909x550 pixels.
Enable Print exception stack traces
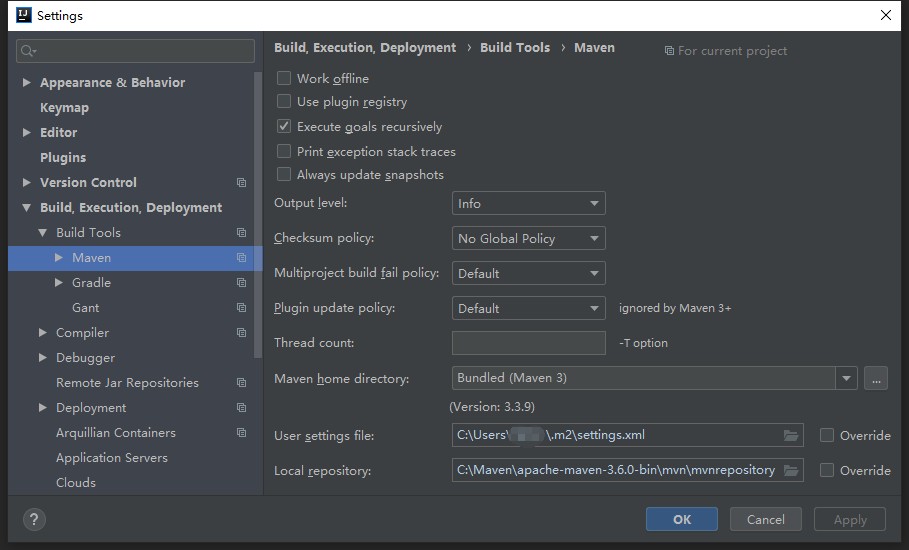click(x=284, y=151)
